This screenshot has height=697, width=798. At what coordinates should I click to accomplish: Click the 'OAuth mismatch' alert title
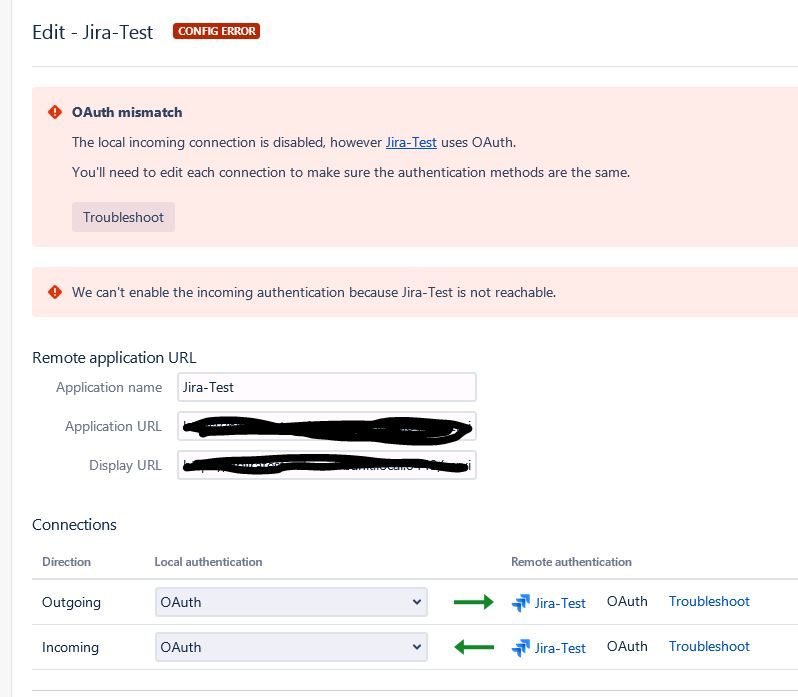pos(127,112)
